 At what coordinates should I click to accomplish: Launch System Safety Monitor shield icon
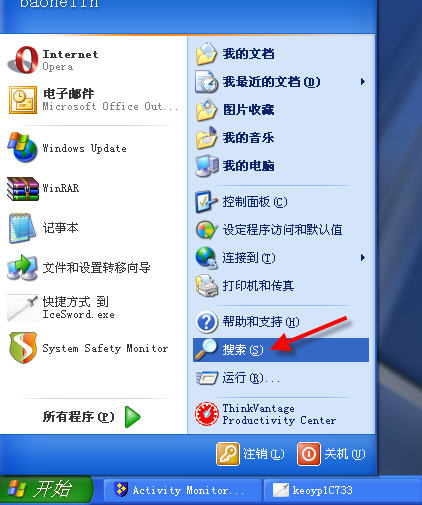pos(23,348)
